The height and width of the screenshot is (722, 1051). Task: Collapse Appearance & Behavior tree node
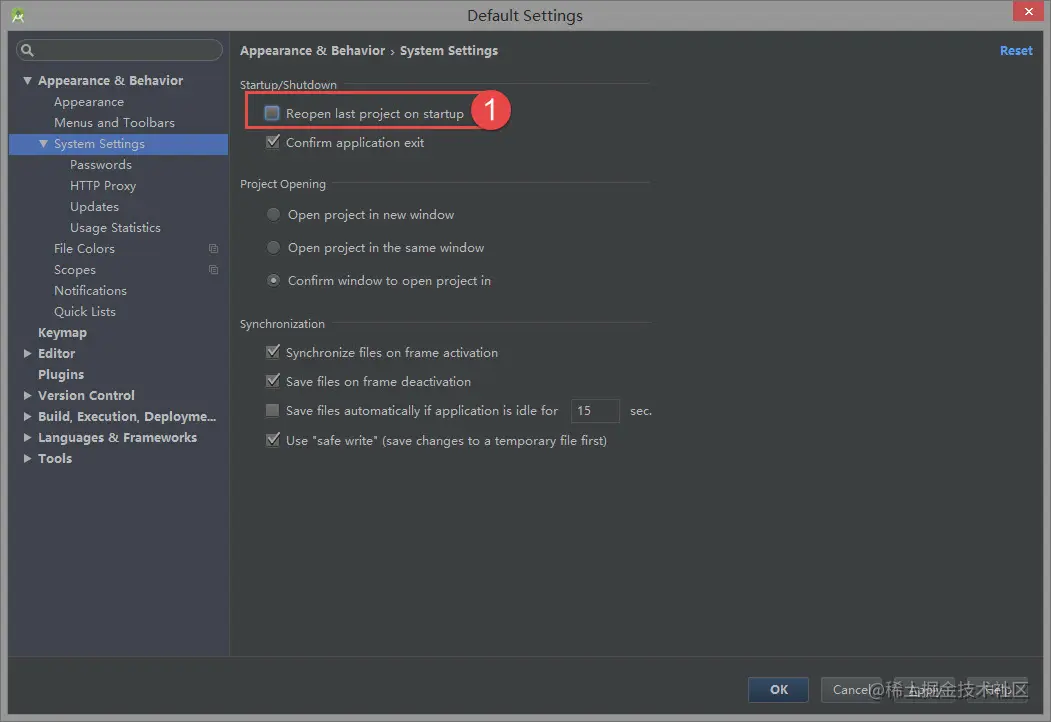click(x=27, y=80)
